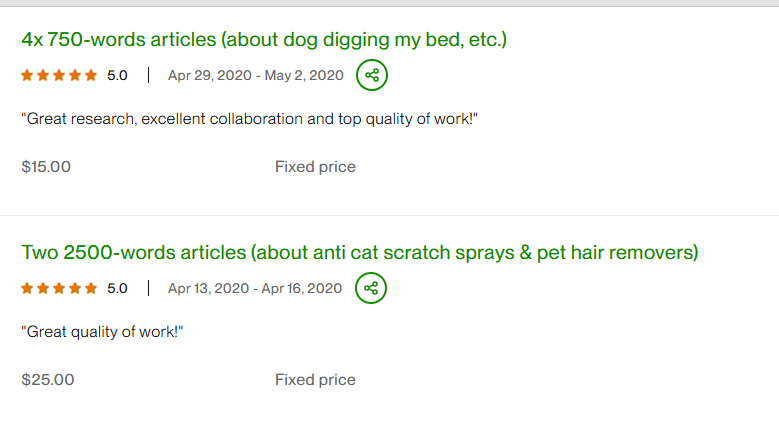This screenshot has height=426, width=779.
Task: Click the 5.0 score on the cat sprays job
Action: click(117, 288)
